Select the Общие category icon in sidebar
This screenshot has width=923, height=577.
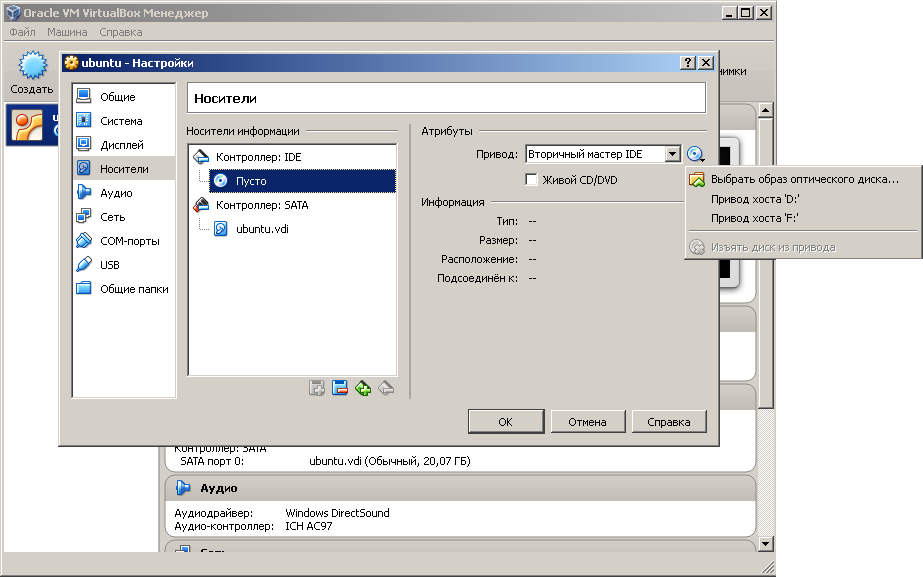84,96
